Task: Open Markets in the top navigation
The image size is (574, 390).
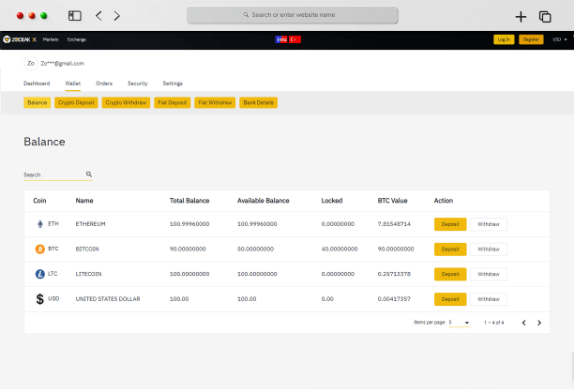Action: [51, 40]
